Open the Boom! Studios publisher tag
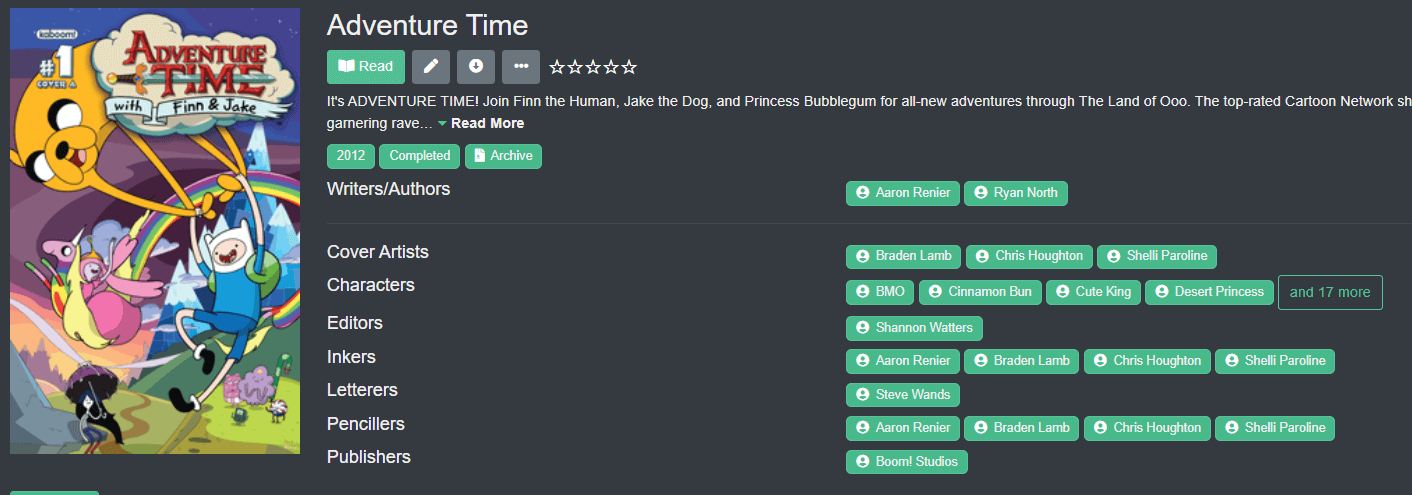Screen dimensions: 1412x495 click(907, 461)
